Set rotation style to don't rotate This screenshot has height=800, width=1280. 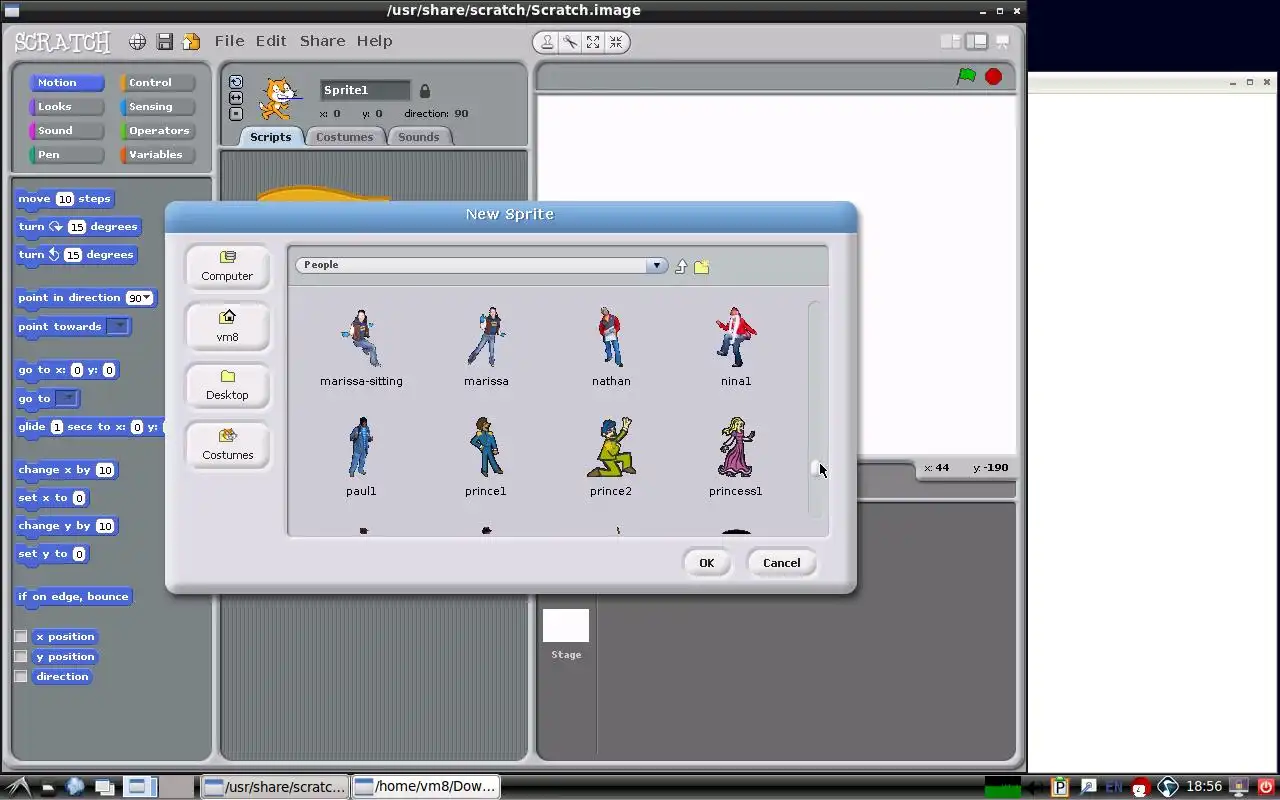click(x=236, y=113)
